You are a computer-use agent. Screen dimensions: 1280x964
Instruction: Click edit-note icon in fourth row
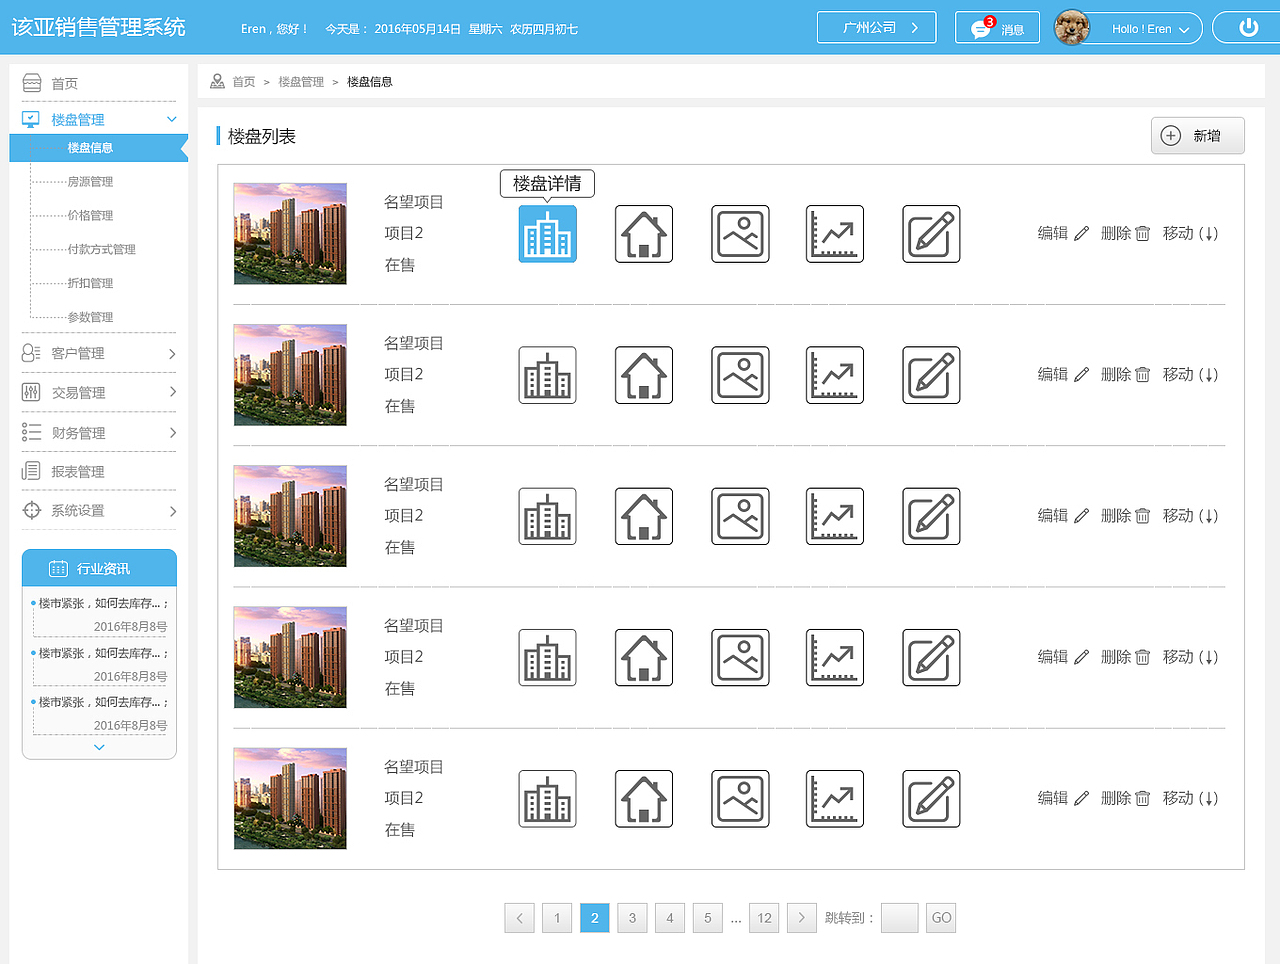(x=931, y=657)
